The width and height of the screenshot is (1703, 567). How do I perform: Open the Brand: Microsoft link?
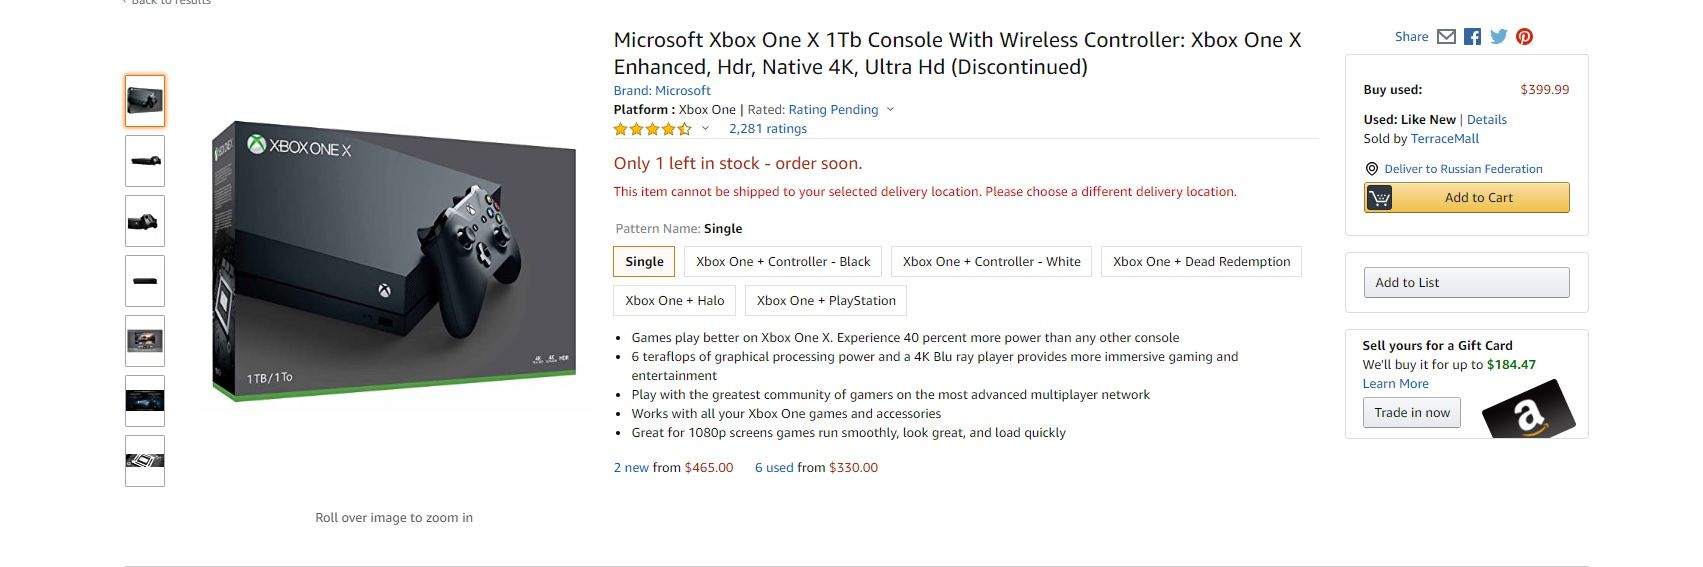click(x=662, y=91)
